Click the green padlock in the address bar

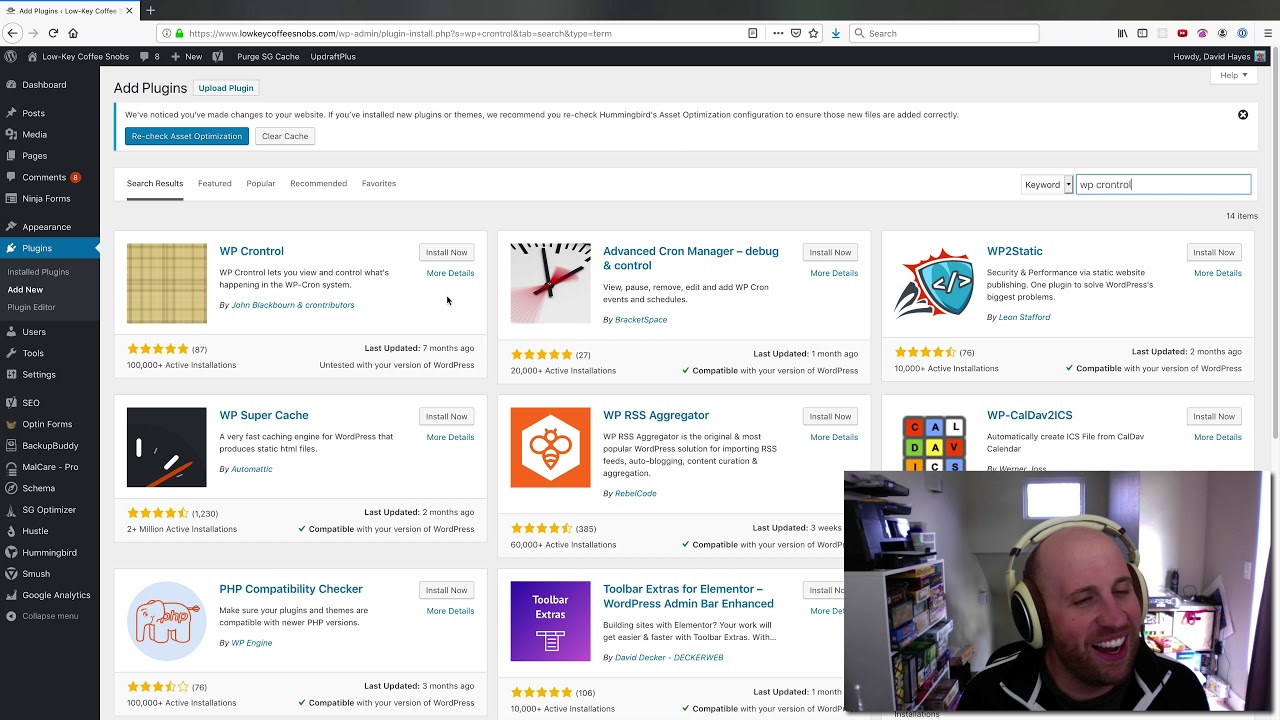tap(180, 33)
